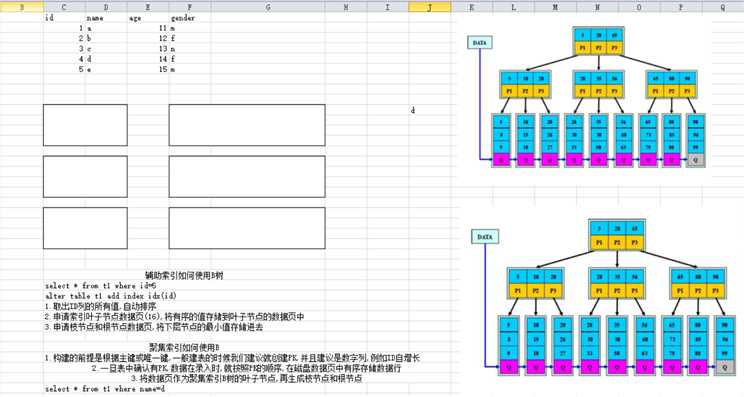
Task: Click "select * from t1 where name=d"
Action: [x=105, y=389]
